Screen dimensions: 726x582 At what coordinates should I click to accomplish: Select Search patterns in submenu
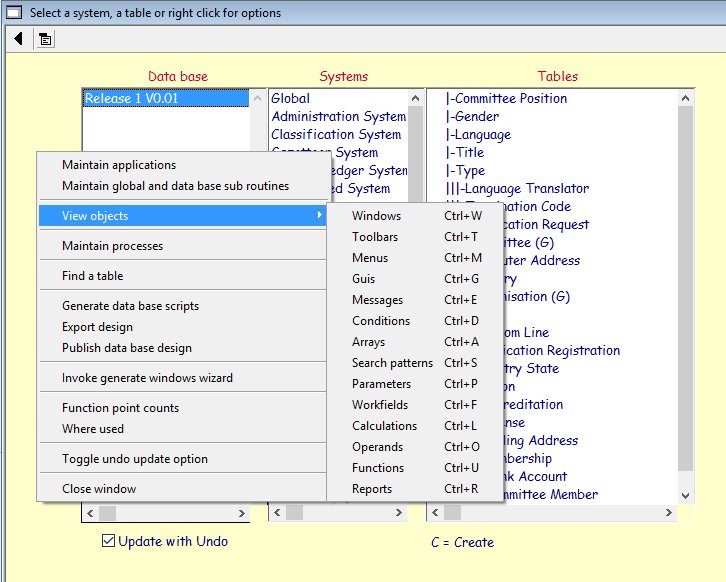[392, 363]
